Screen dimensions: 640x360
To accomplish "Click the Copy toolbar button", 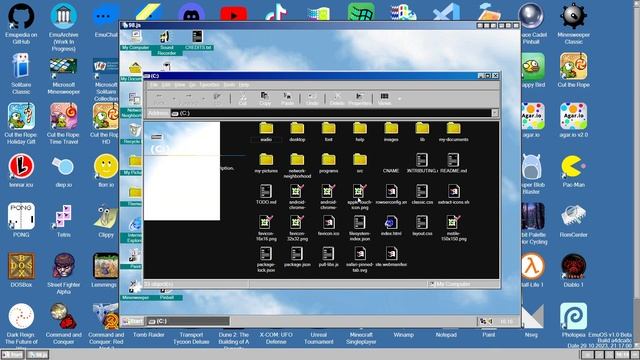I will (x=265, y=99).
